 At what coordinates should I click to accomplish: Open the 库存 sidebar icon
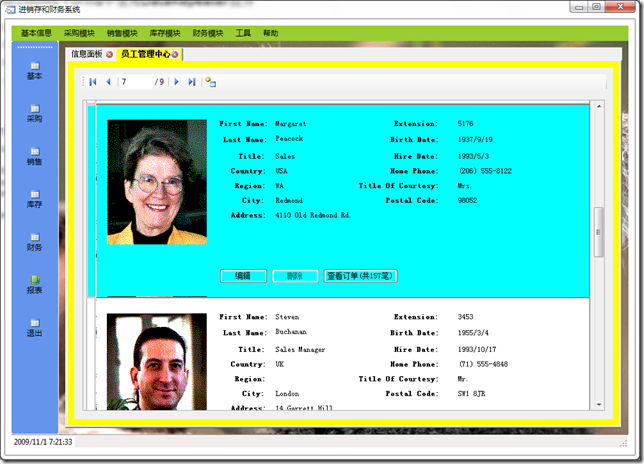[x=34, y=199]
